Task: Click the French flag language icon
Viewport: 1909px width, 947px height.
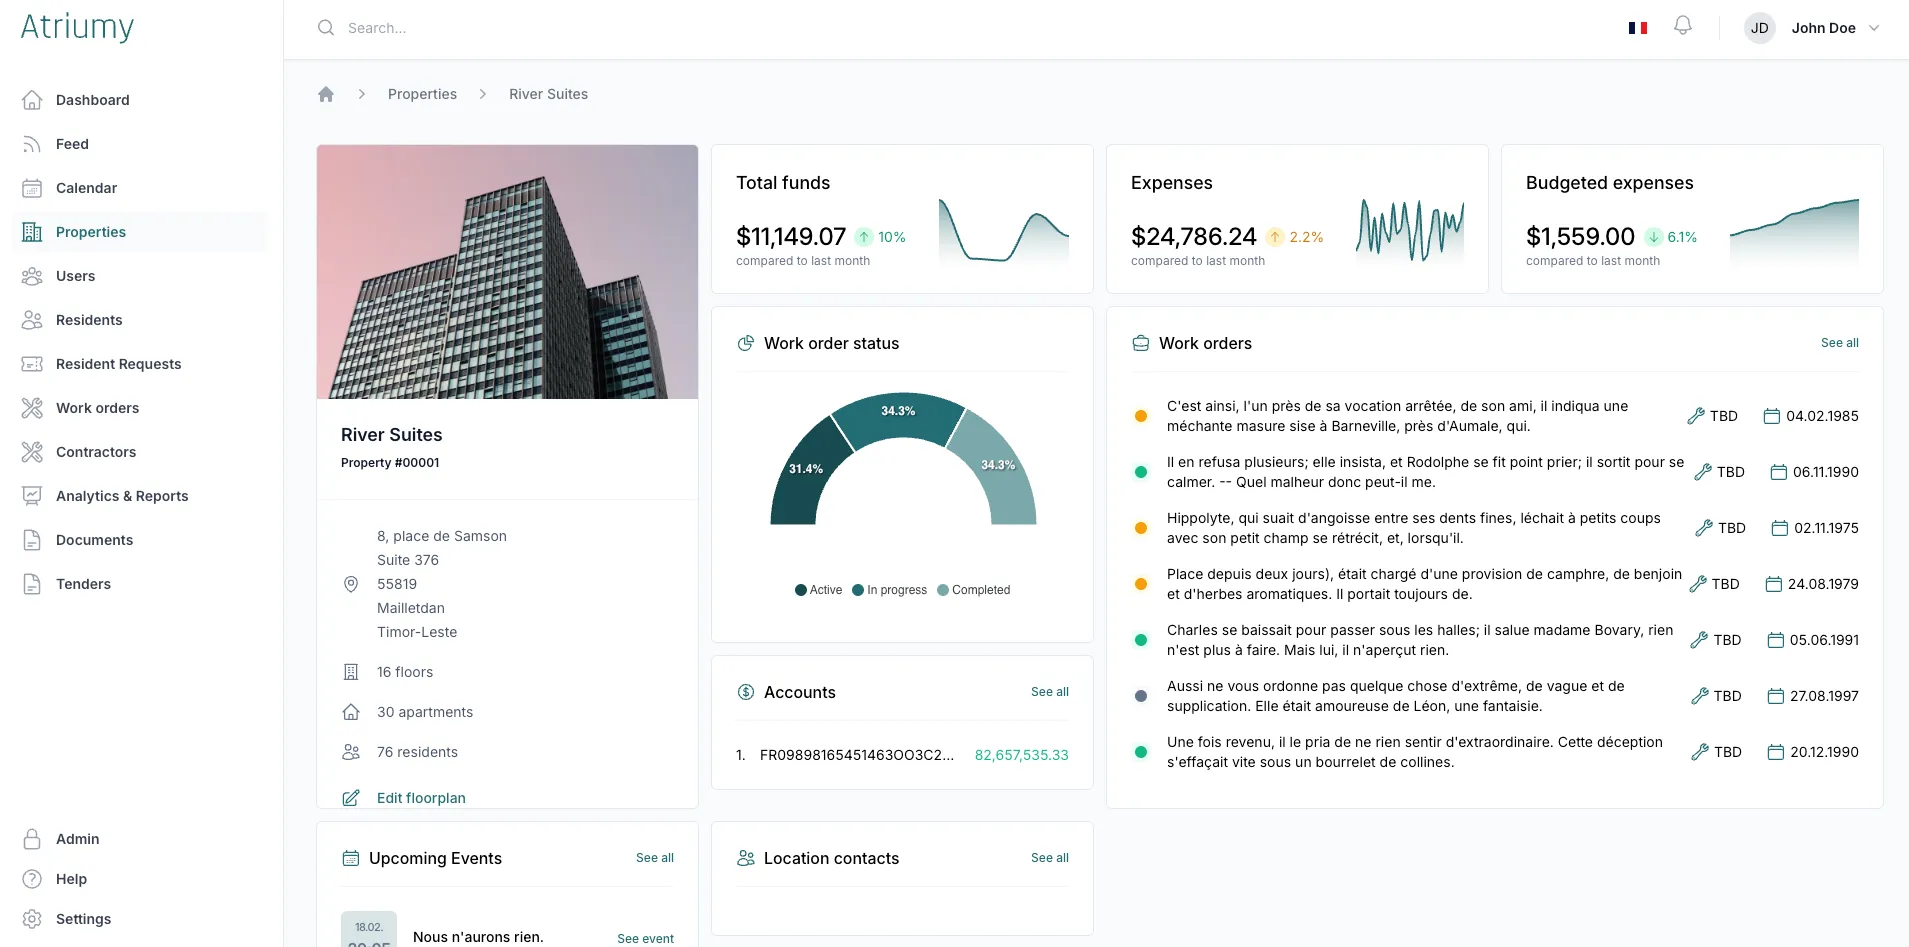Action: point(1638,28)
